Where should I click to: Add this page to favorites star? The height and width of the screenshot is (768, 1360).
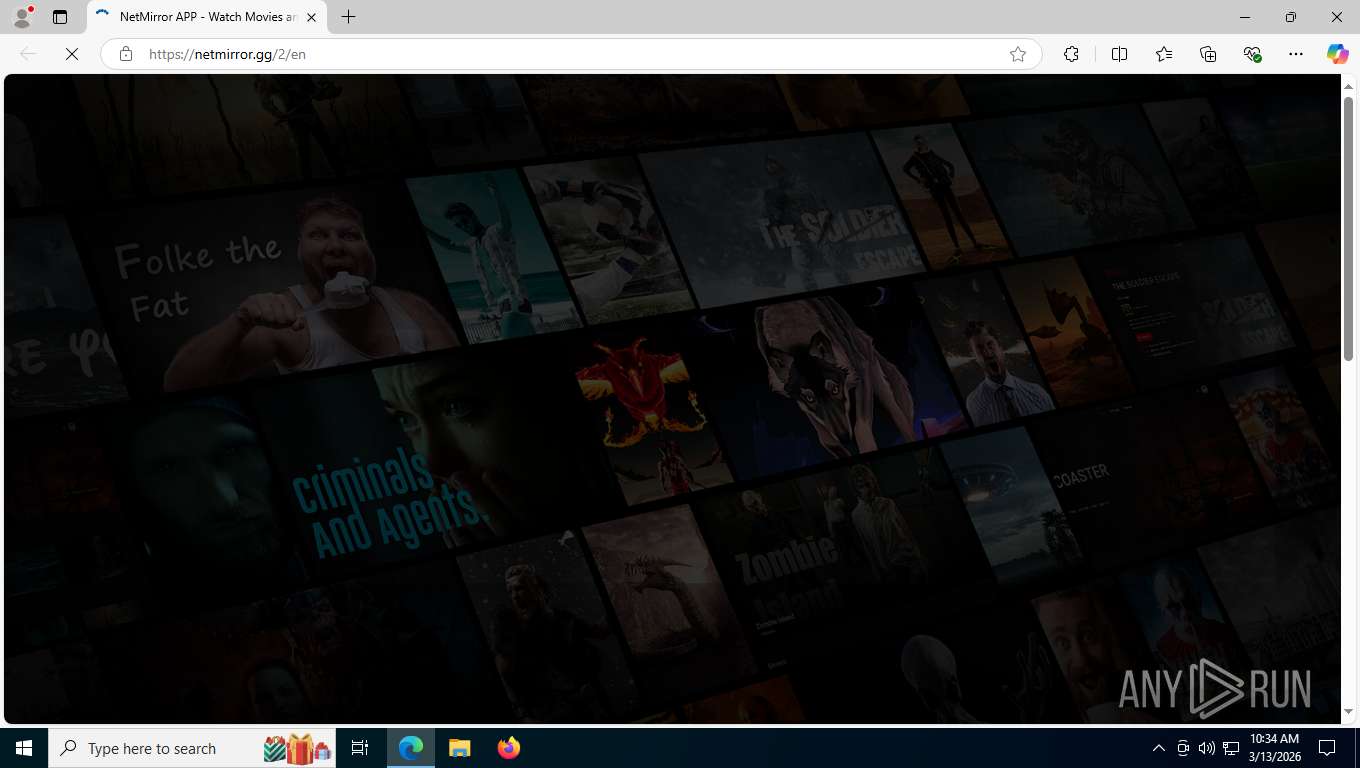click(x=1018, y=54)
